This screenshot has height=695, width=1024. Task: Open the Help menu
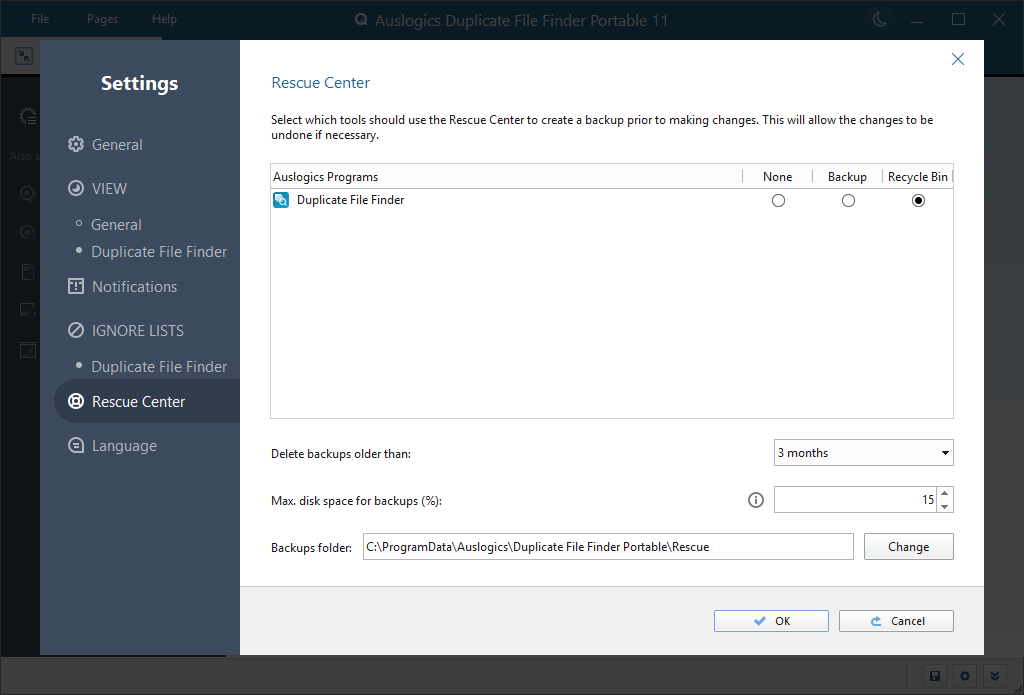164,19
